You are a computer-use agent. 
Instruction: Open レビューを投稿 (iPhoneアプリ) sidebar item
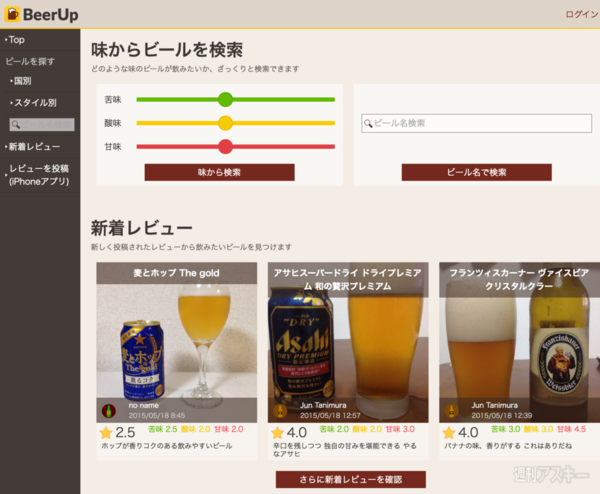pos(39,175)
